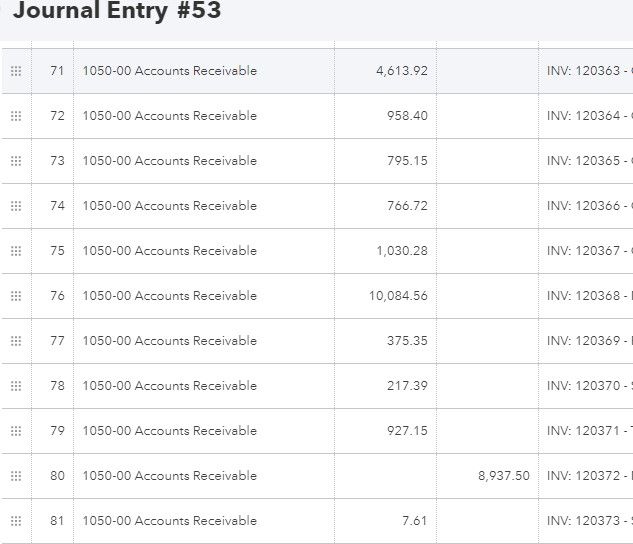Click the drag handle icon on line 72

(16, 116)
